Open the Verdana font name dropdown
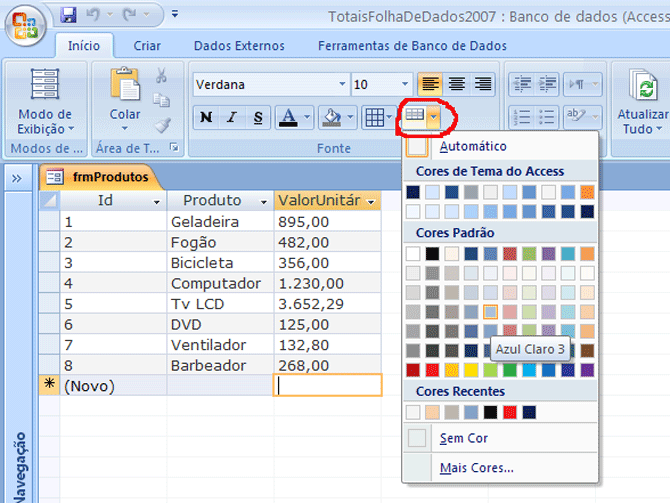The image size is (670, 503). pos(342,84)
